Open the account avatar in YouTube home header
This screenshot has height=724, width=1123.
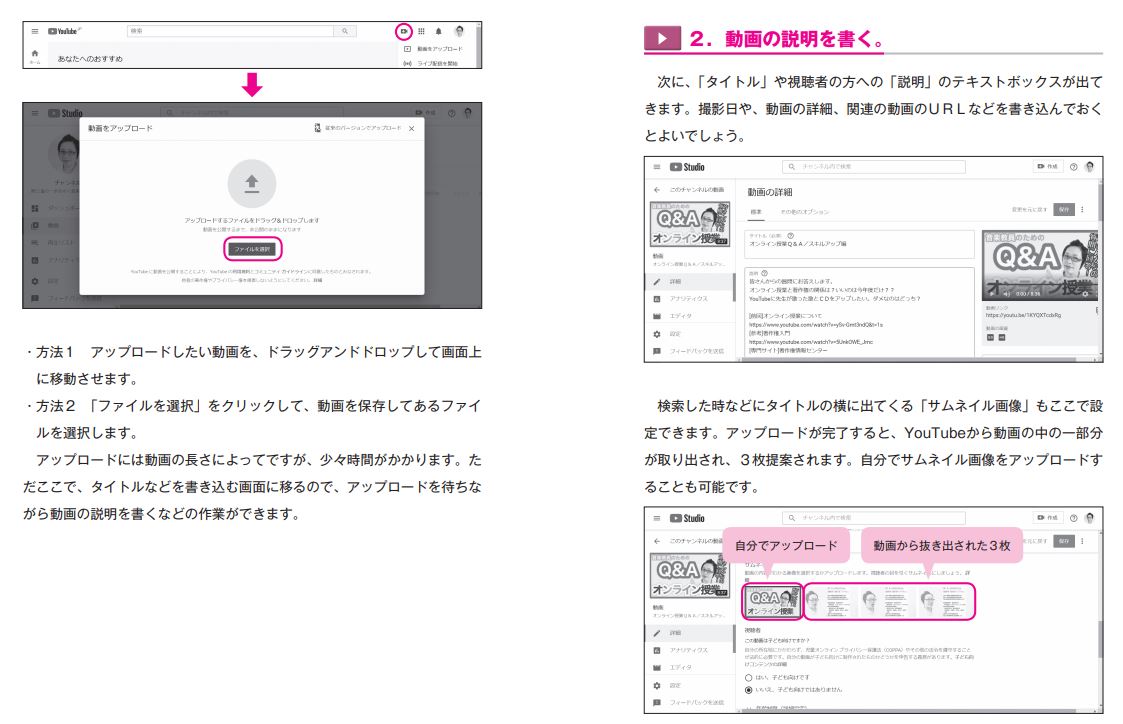(x=459, y=32)
